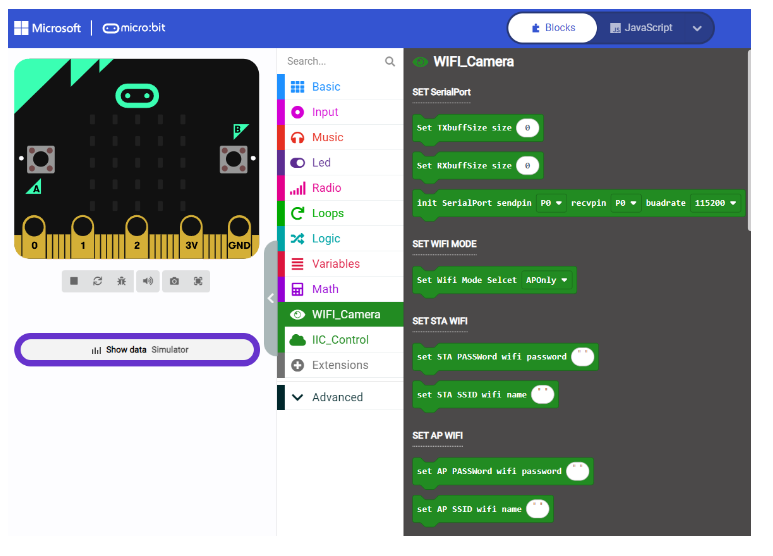Open the Led category
The image size is (773, 556).
pyautogui.click(x=340, y=163)
